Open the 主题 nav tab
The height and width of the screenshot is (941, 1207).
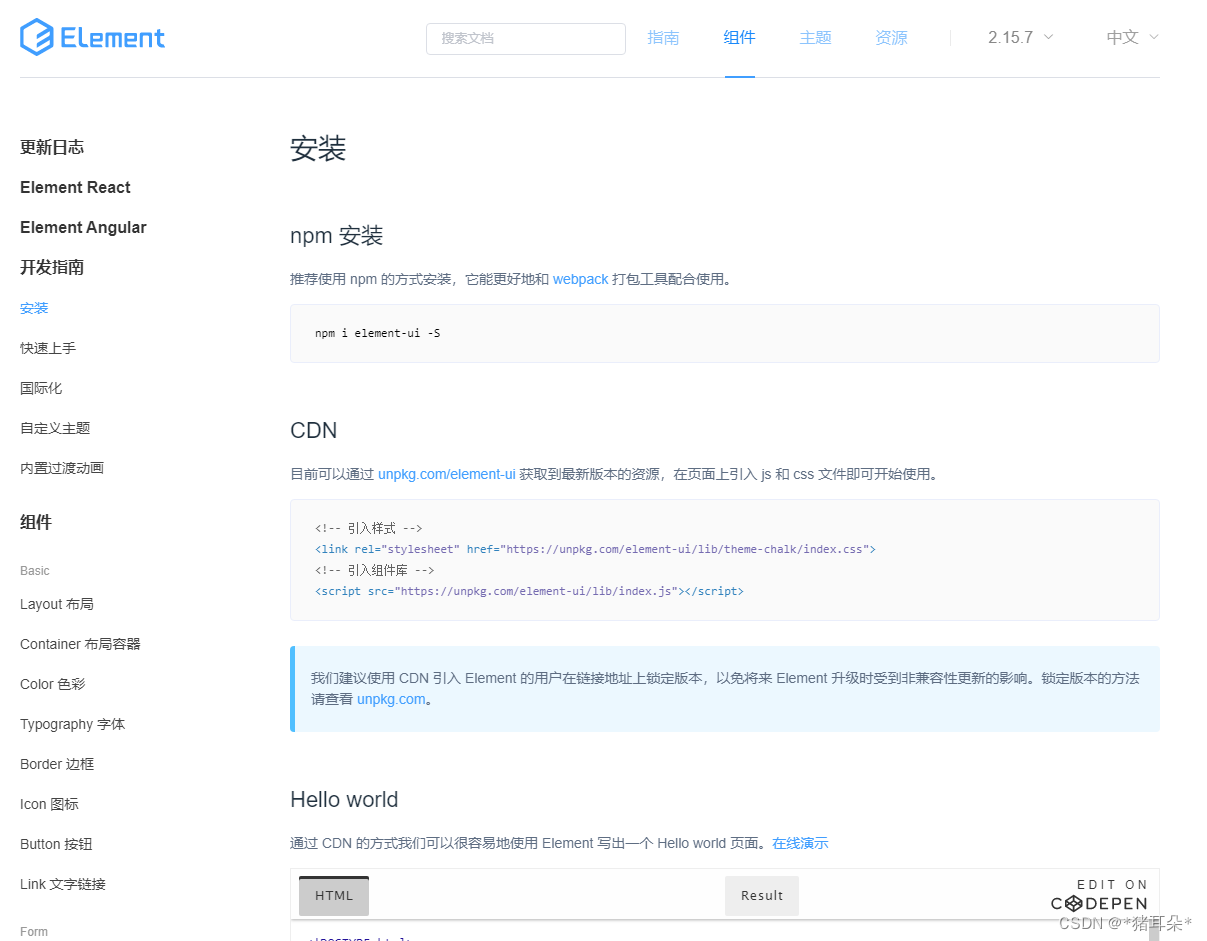tap(815, 38)
